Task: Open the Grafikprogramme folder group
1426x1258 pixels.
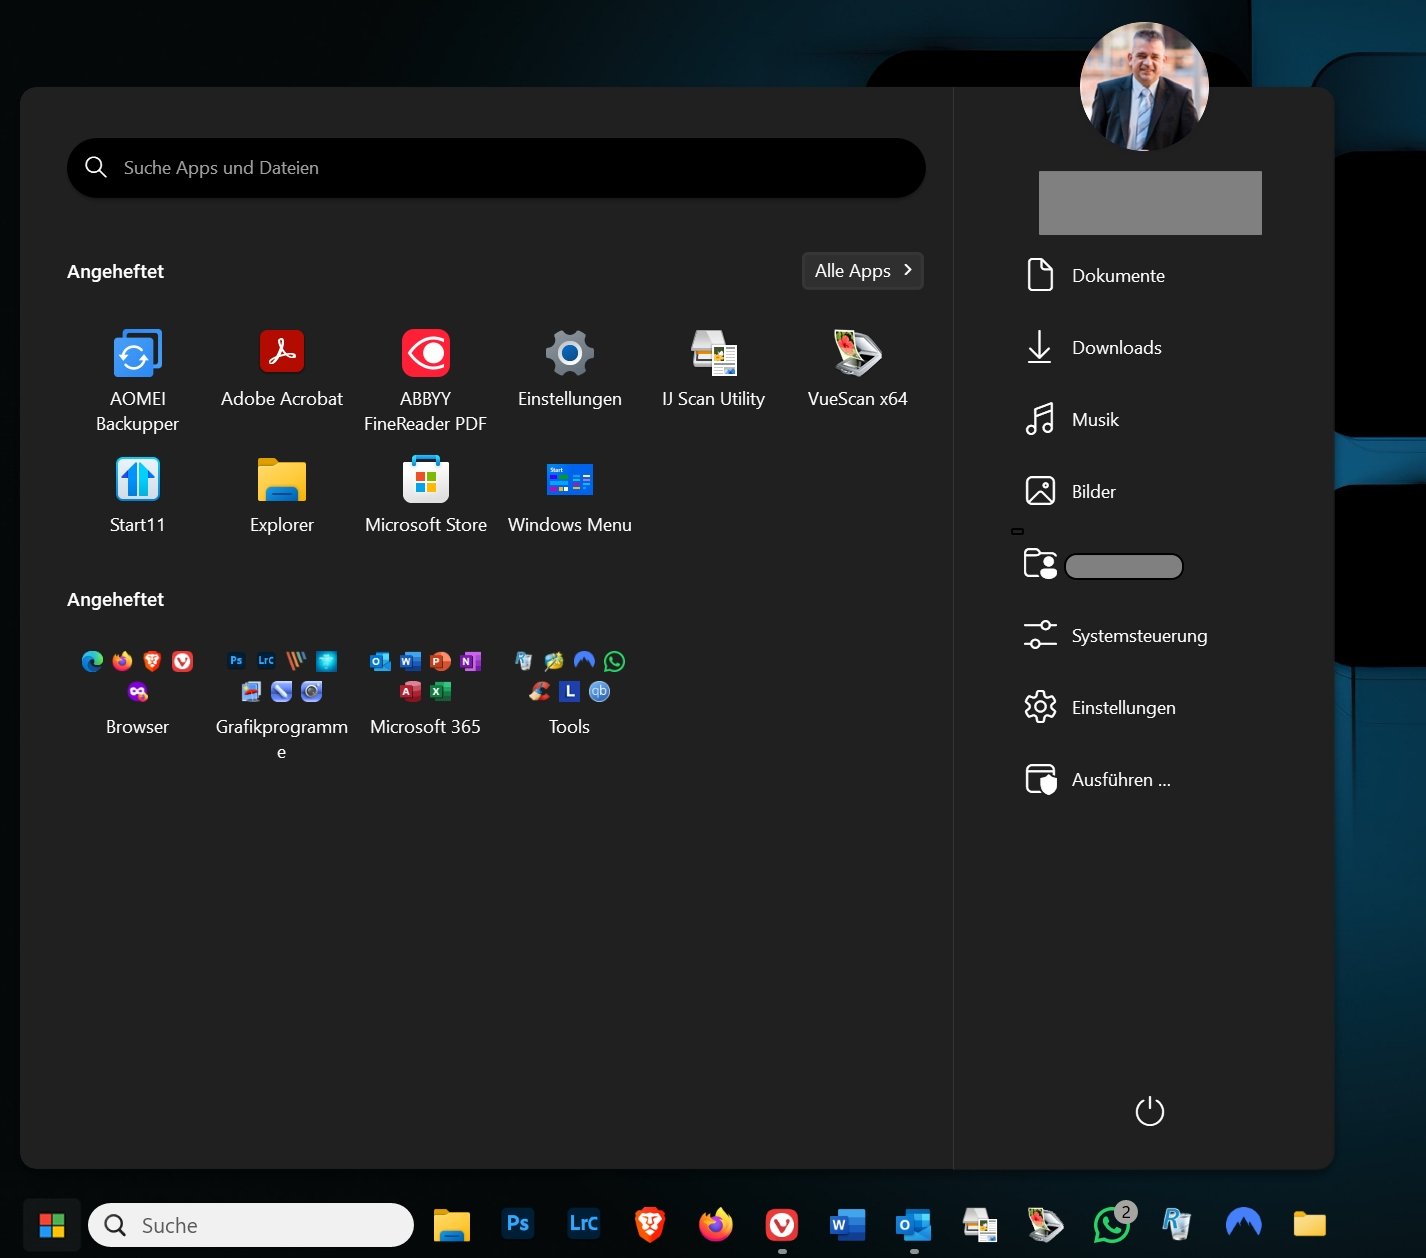Action: (281, 704)
